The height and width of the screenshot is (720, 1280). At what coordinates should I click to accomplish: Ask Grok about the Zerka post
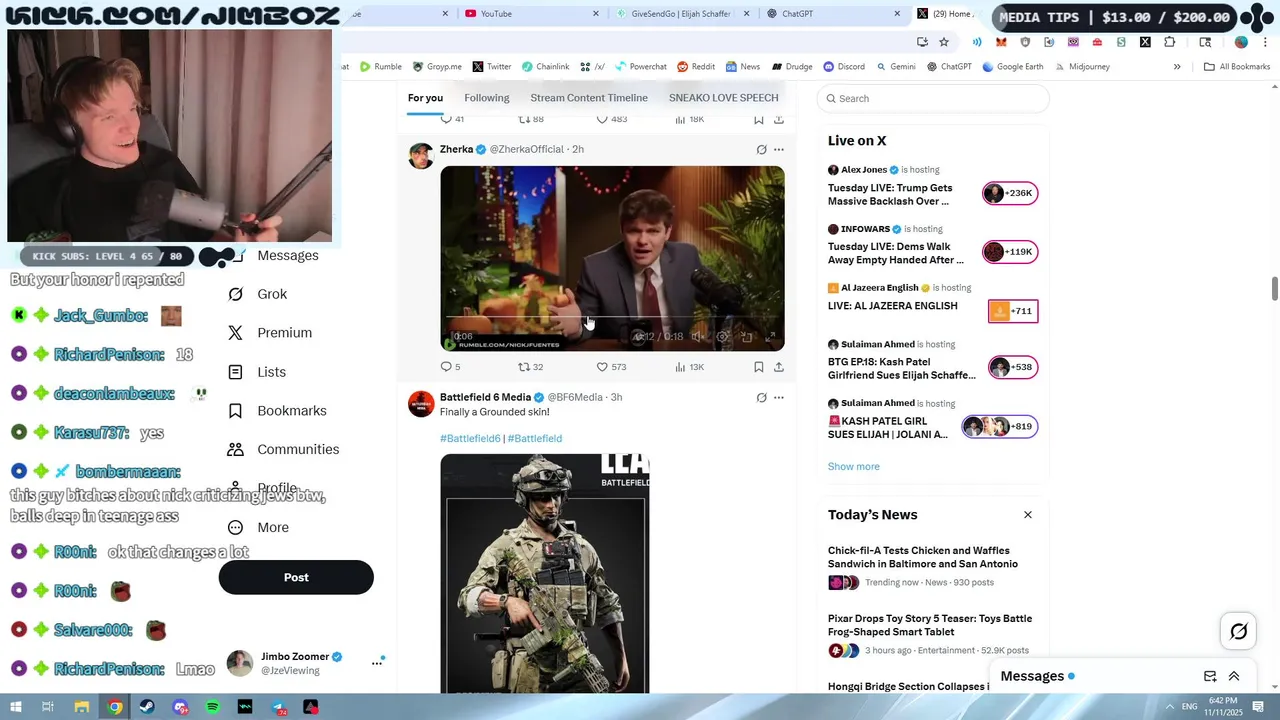coord(761,149)
